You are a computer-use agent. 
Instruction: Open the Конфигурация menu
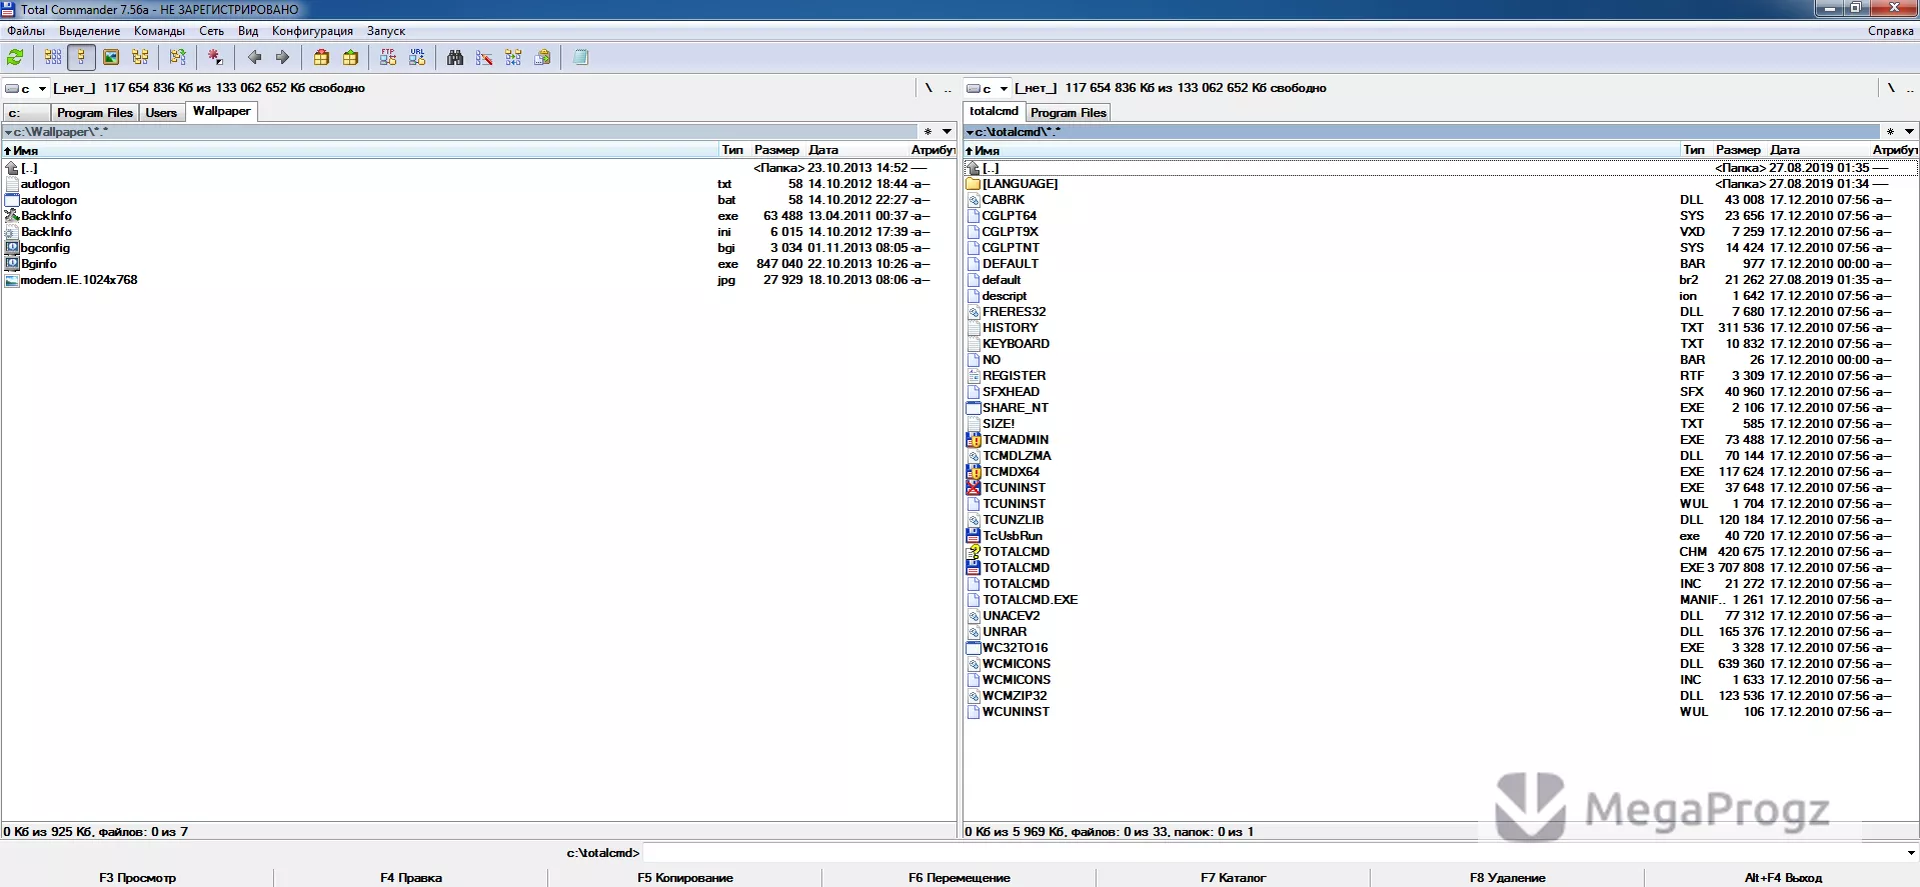[312, 31]
